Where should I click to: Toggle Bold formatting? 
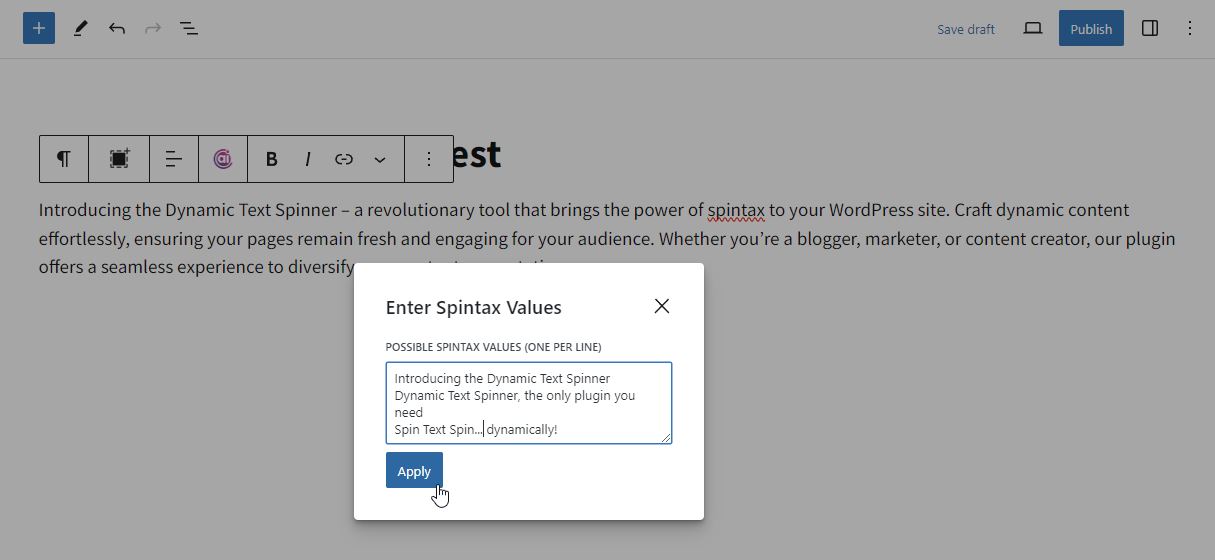coord(272,159)
